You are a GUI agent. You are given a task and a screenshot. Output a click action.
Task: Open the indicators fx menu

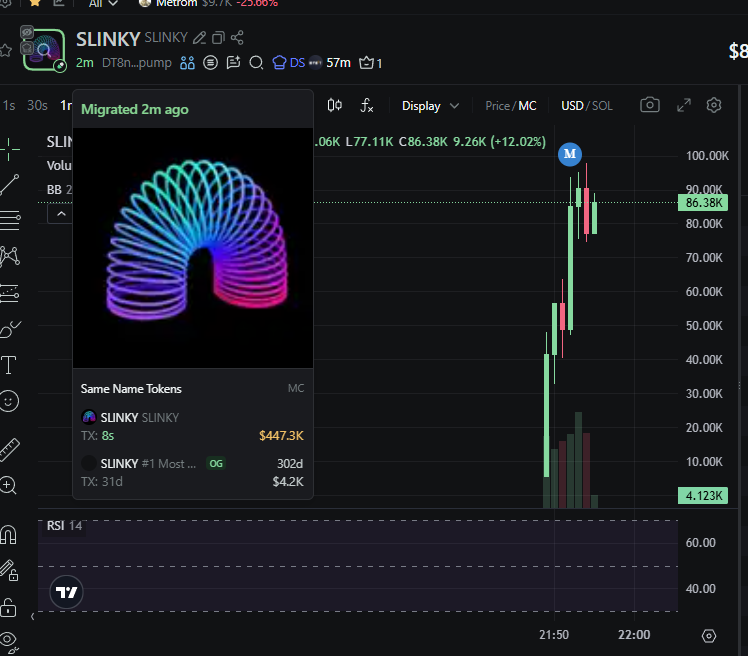pyautogui.click(x=367, y=106)
